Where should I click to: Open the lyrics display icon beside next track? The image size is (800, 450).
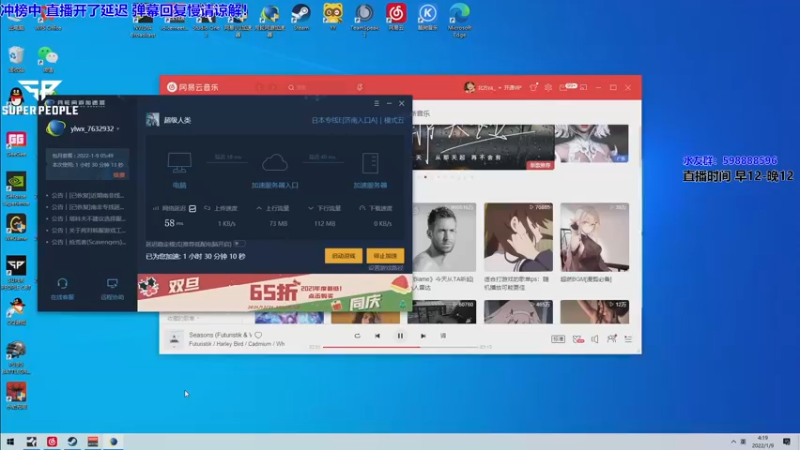tap(443, 336)
